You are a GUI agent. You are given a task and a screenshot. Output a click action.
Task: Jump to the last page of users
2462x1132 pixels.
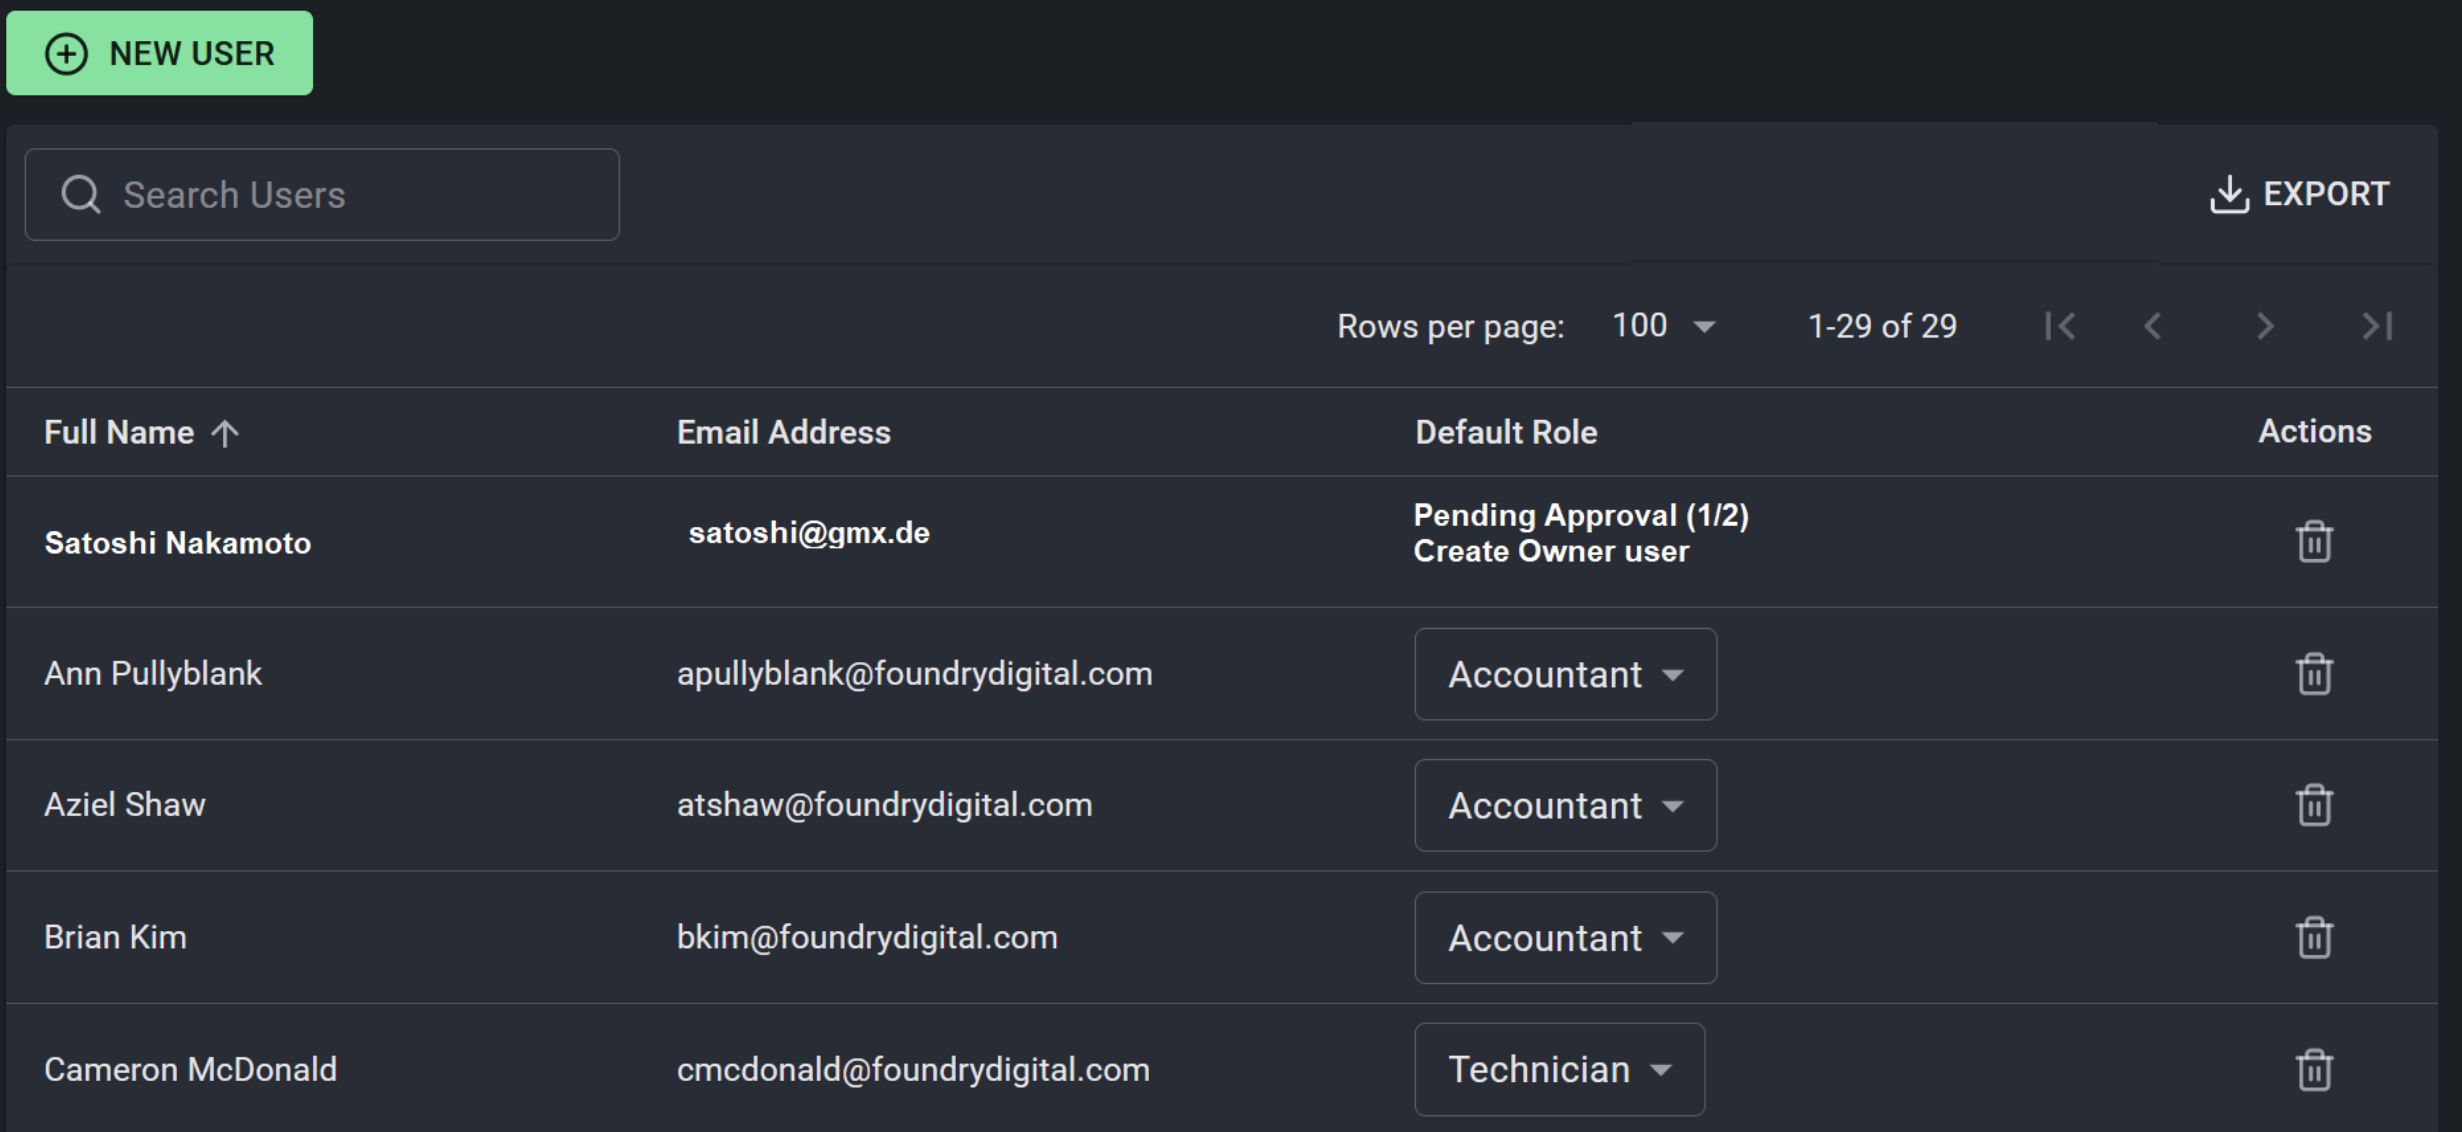(2377, 325)
